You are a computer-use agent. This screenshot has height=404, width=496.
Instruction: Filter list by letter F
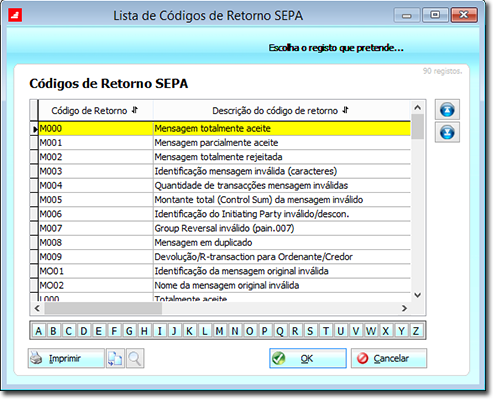coord(114,331)
